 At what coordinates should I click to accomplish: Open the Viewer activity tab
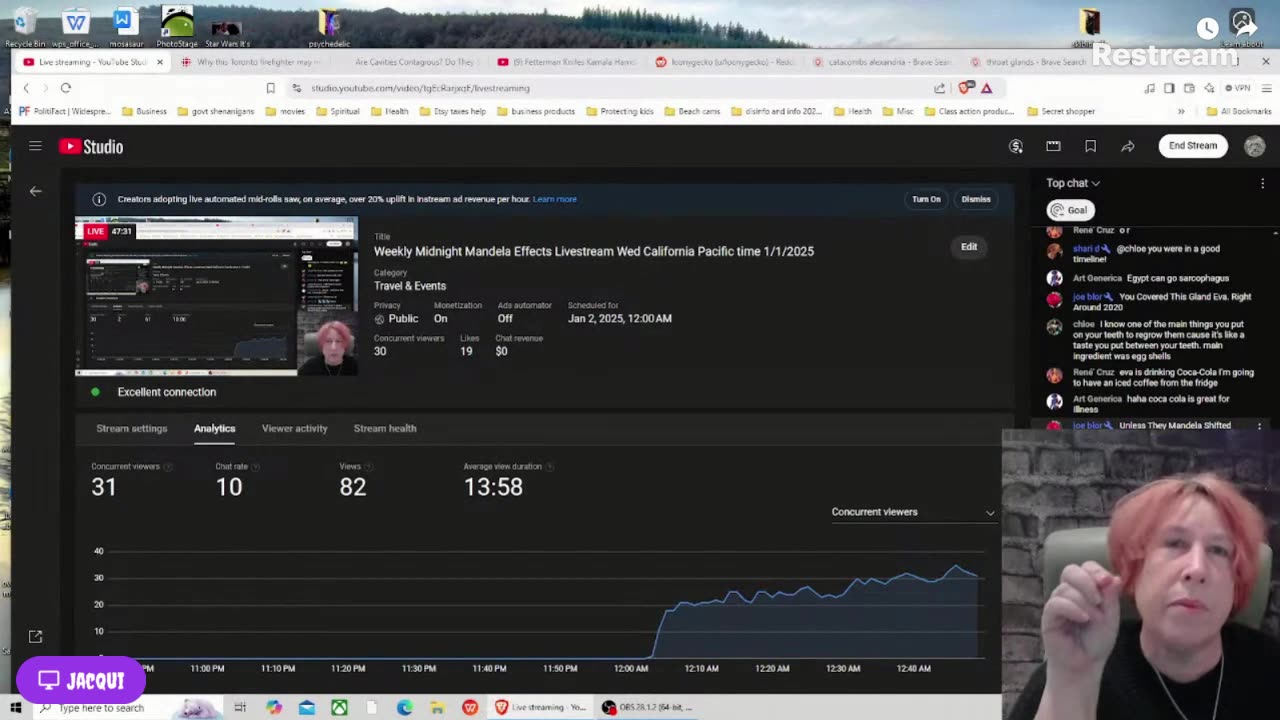pos(294,428)
